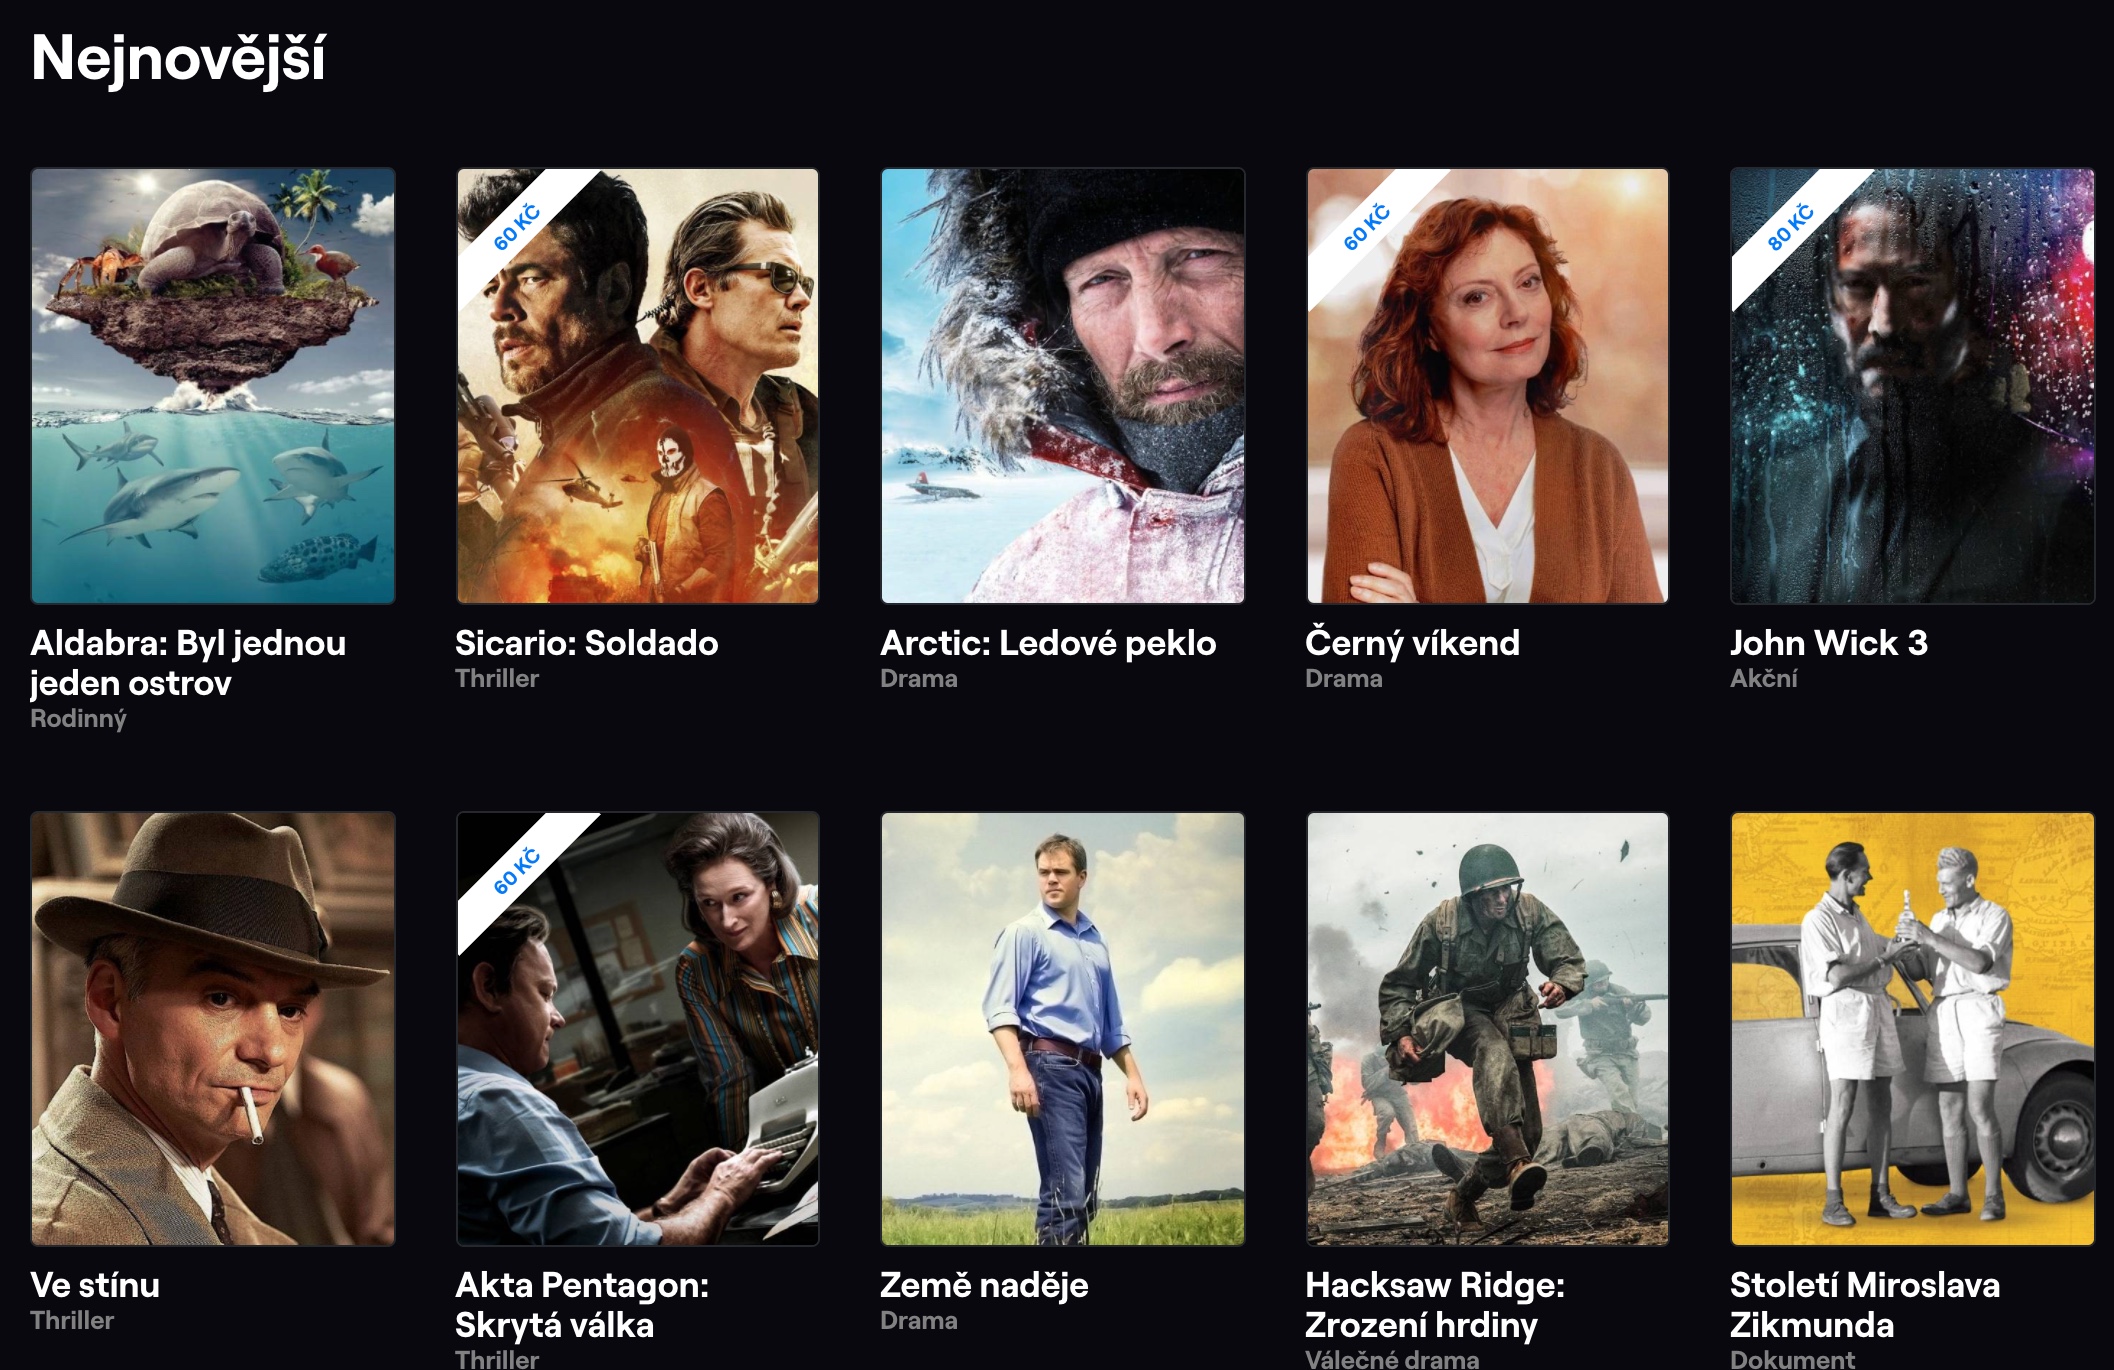This screenshot has height=1370, width=2114.
Task: Select the Arctic: Ledové peklo poster
Action: [x=1063, y=386]
